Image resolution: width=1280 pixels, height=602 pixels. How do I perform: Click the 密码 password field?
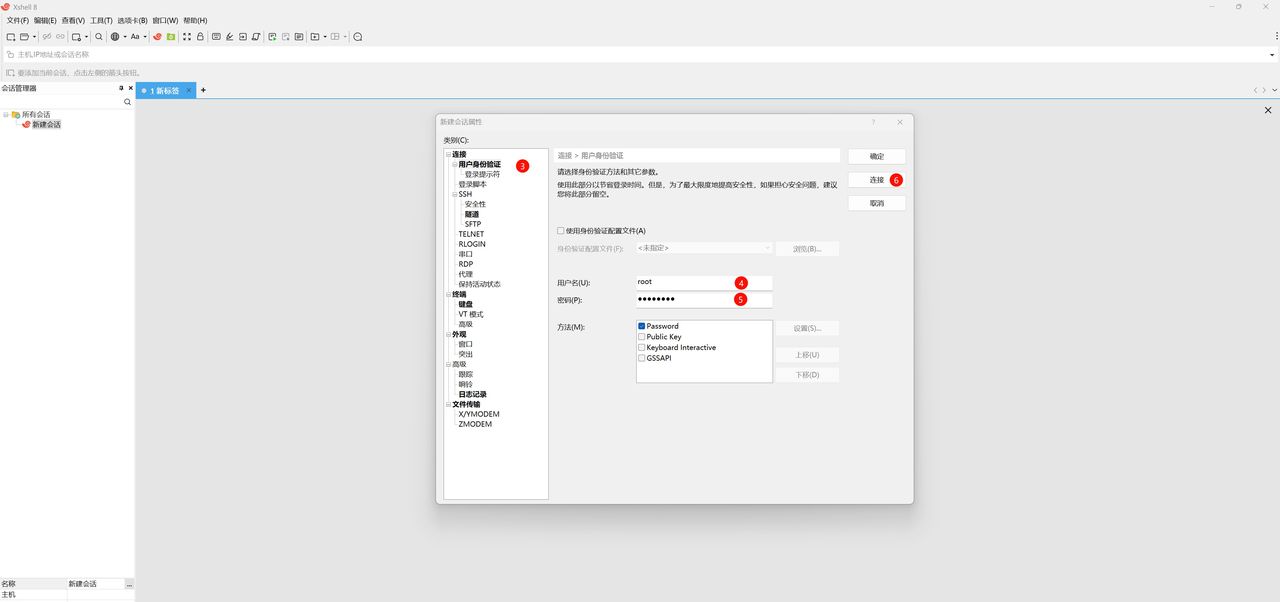click(704, 299)
